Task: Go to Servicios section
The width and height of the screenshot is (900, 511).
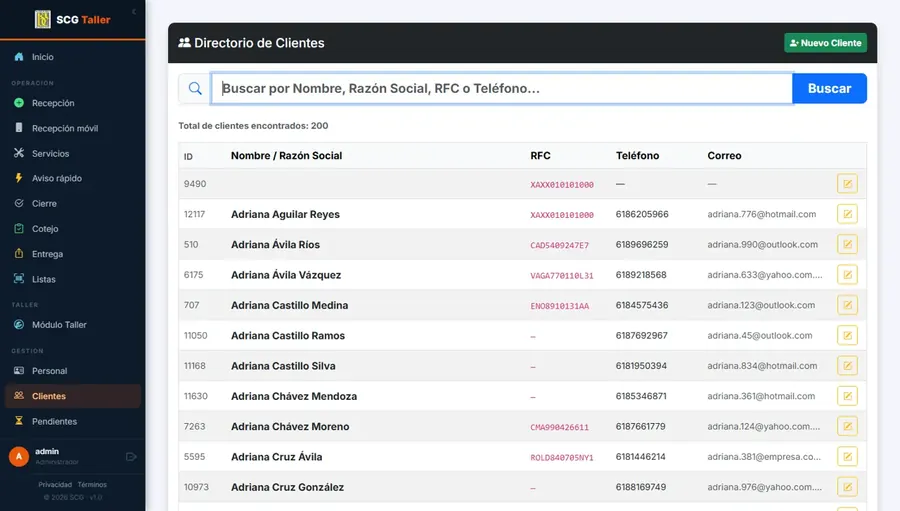Action: pyautogui.click(x=72, y=153)
